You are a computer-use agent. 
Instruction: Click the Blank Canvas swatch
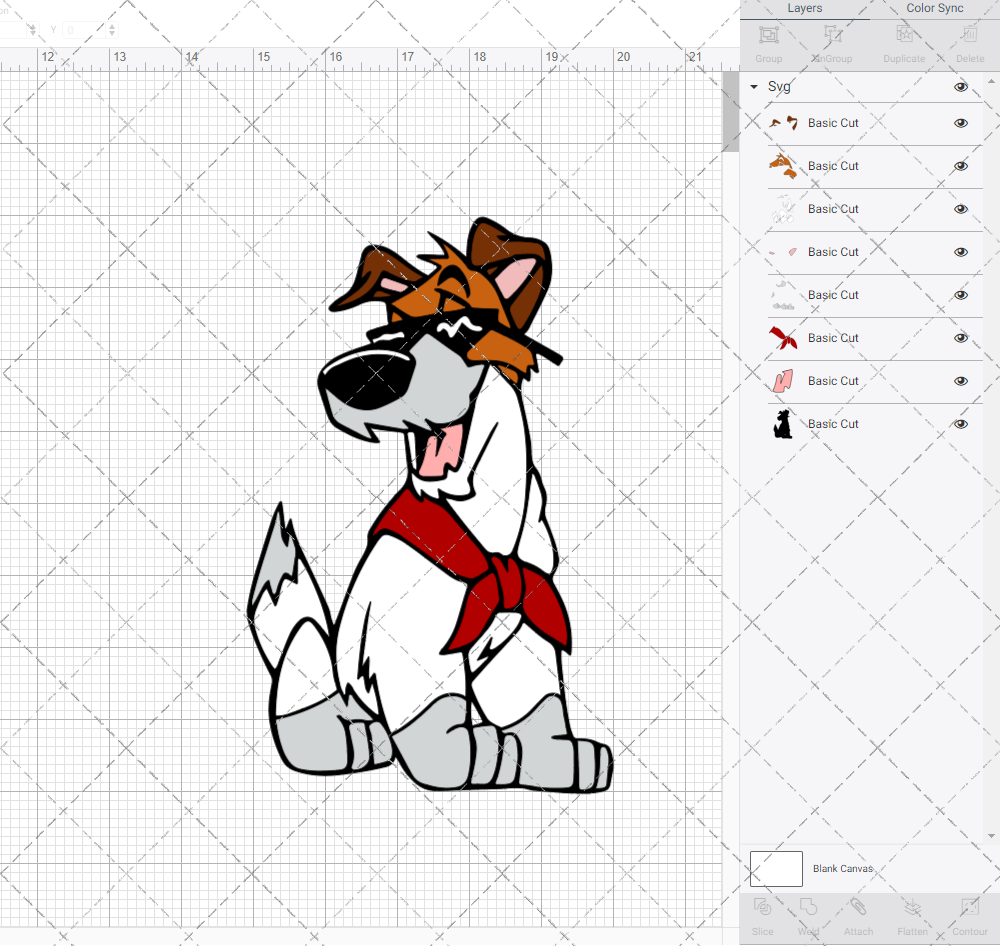tap(776, 869)
